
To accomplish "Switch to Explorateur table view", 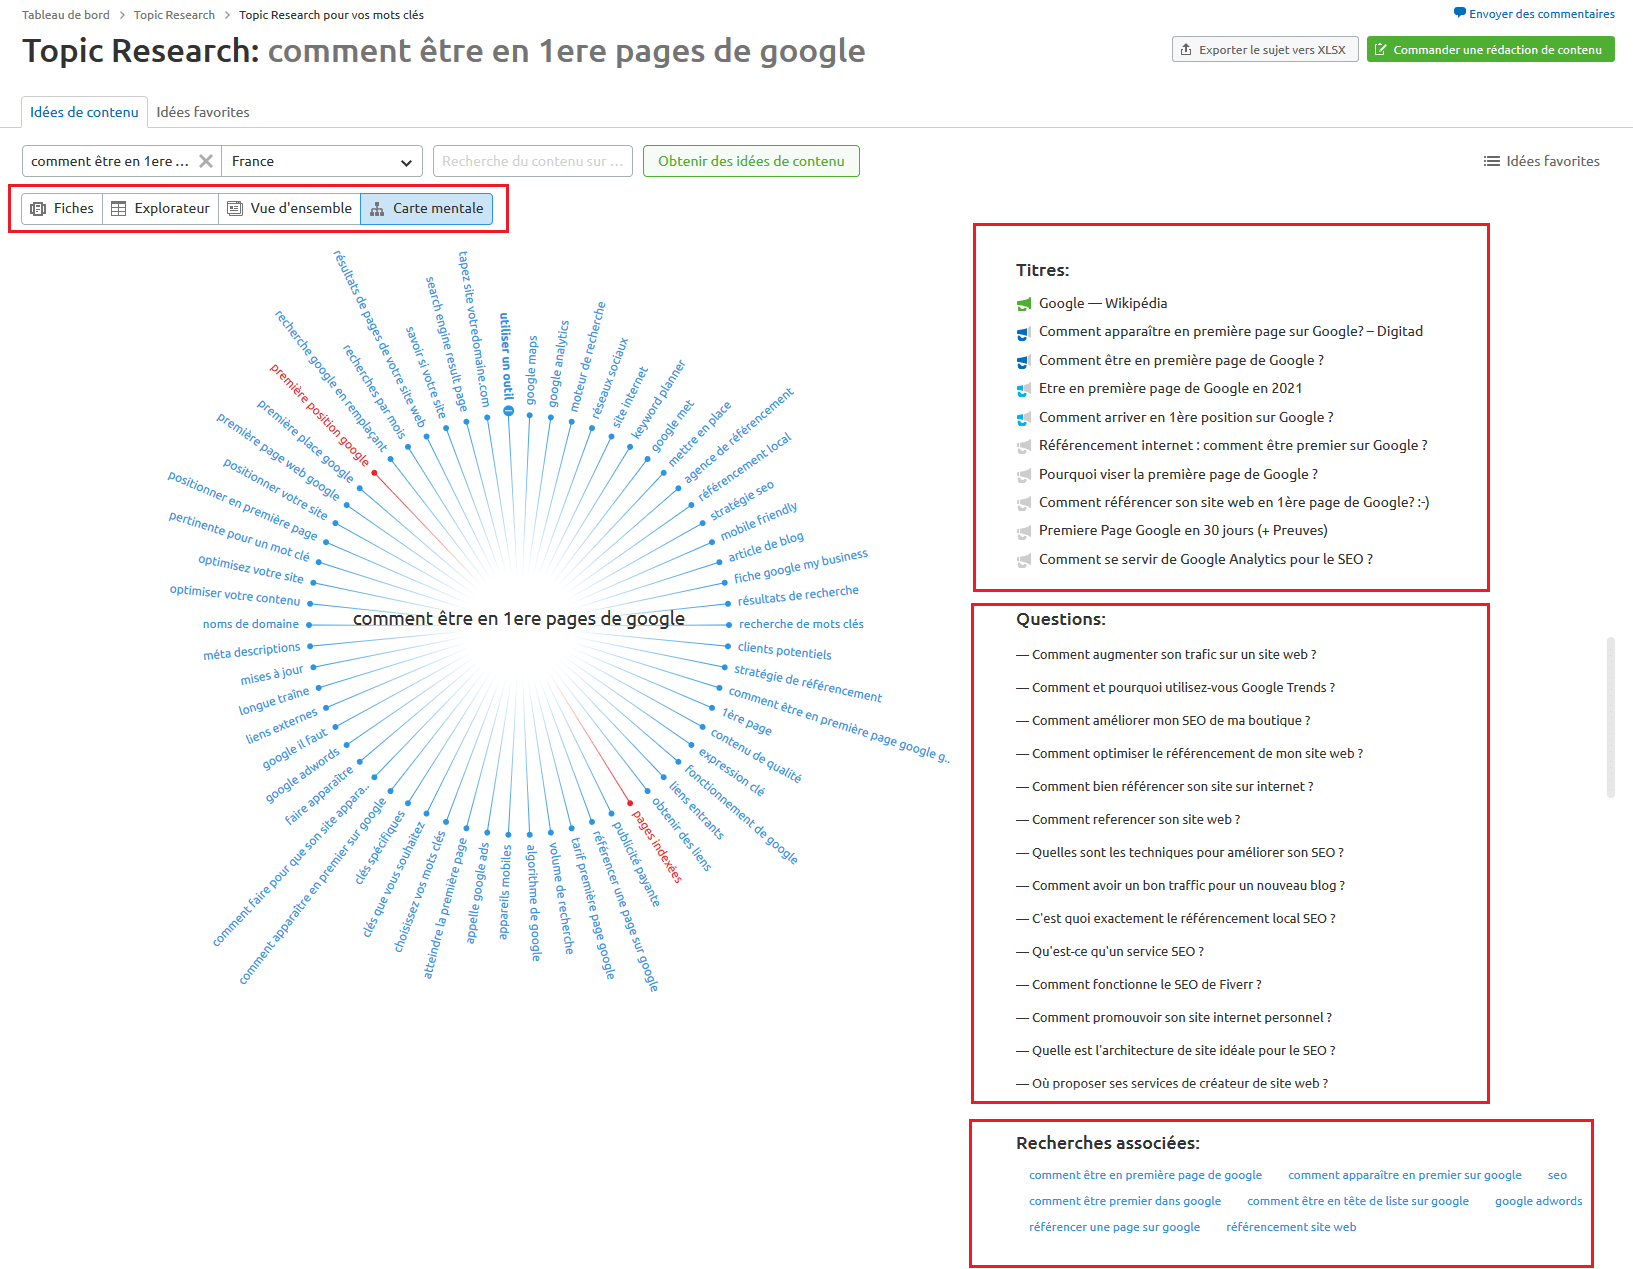I will (x=160, y=208).
